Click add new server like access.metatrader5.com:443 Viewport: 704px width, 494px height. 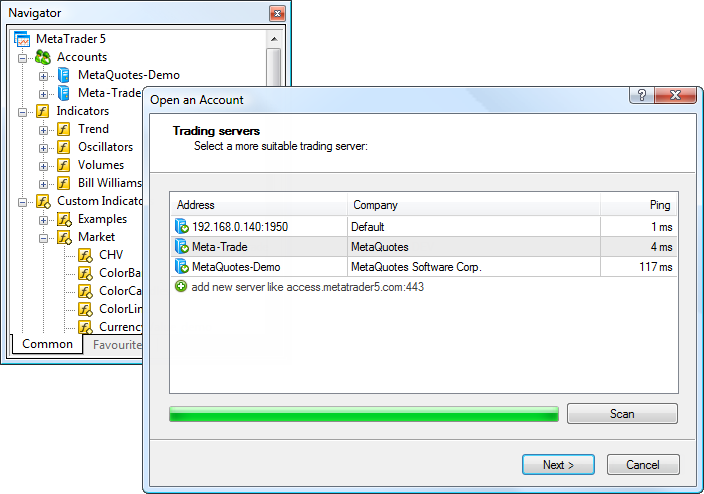[308, 287]
